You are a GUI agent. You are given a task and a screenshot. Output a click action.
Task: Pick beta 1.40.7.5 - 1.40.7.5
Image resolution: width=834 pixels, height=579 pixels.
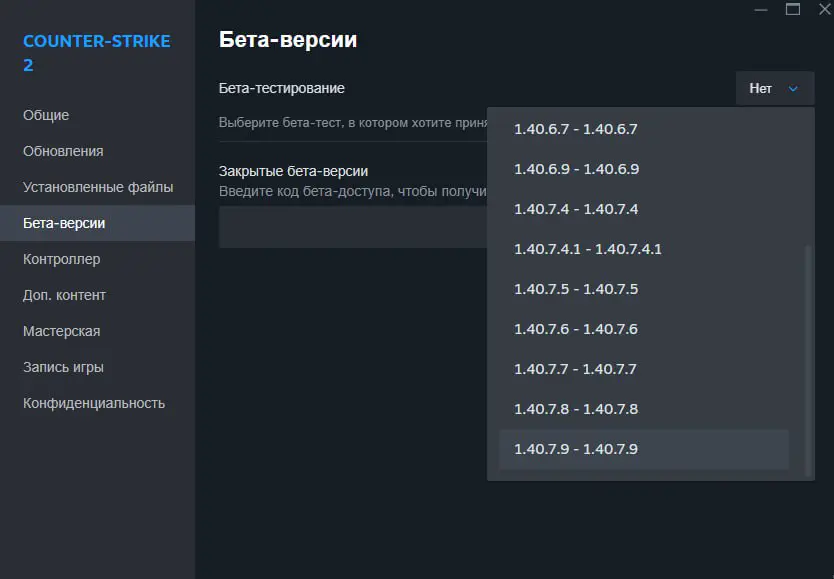click(x=644, y=289)
